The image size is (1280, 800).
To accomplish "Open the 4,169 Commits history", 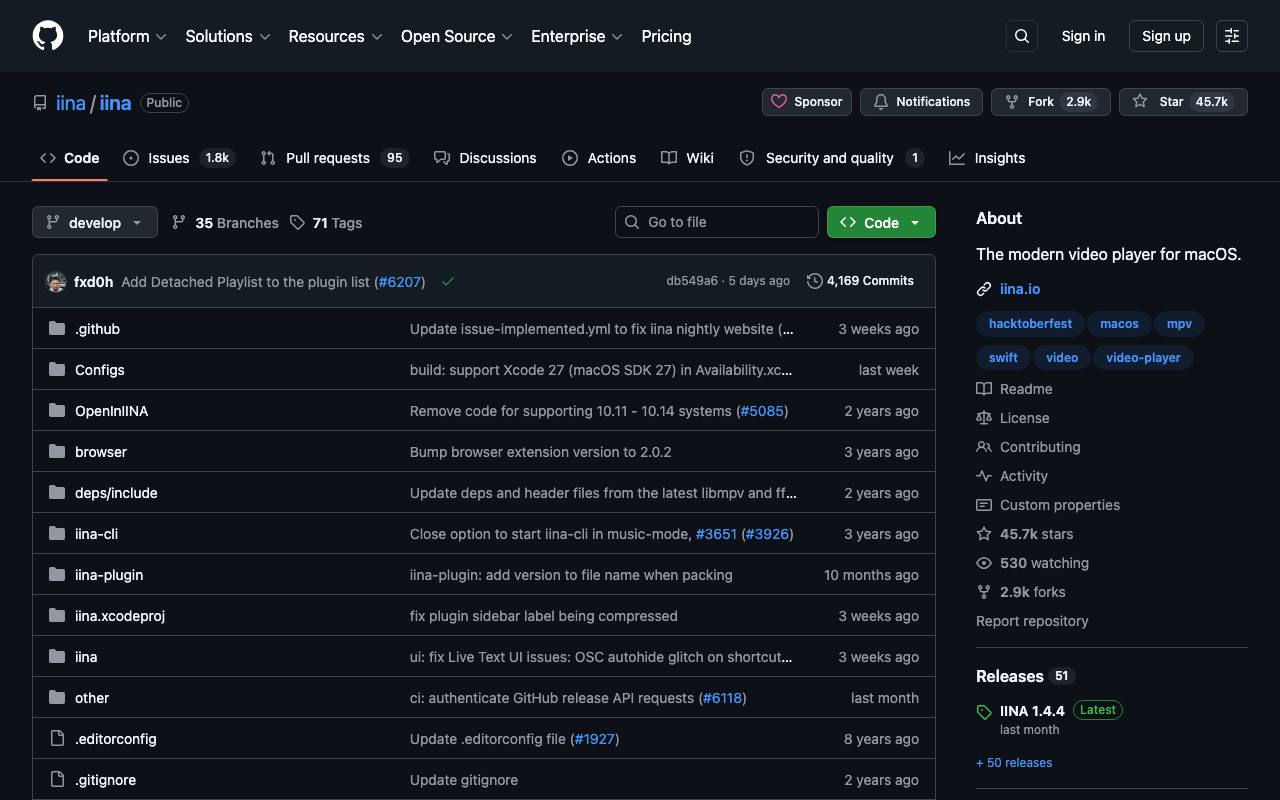I will [x=861, y=281].
